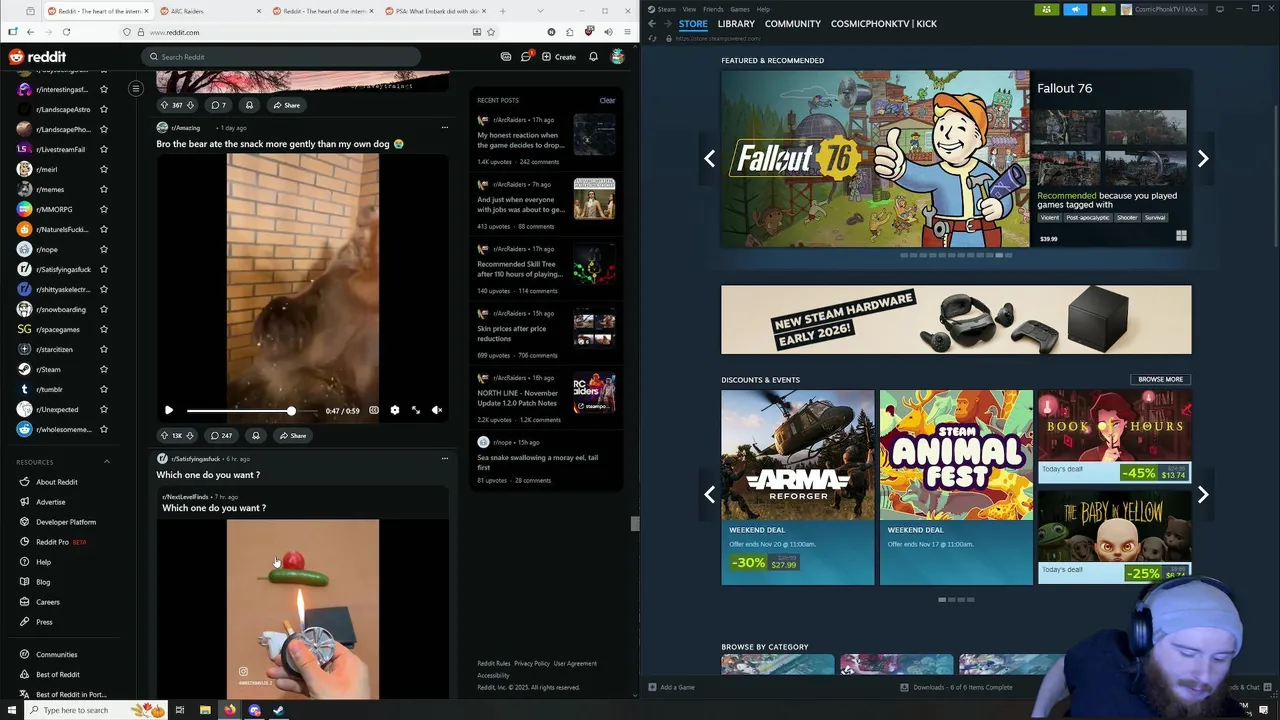Open video settings gear
This screenshot has width=1280, height=720.
click(x=394, y=410)
